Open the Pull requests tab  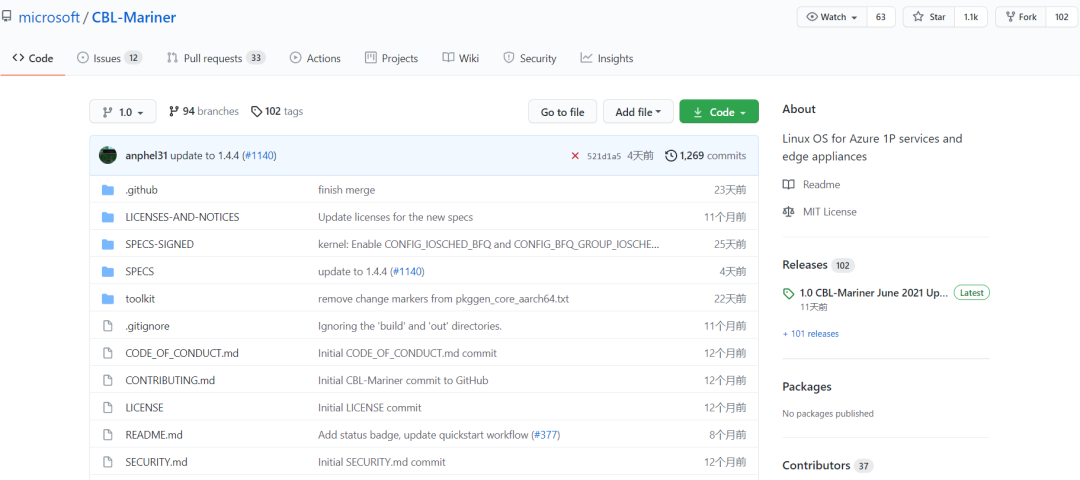(214, 58)
